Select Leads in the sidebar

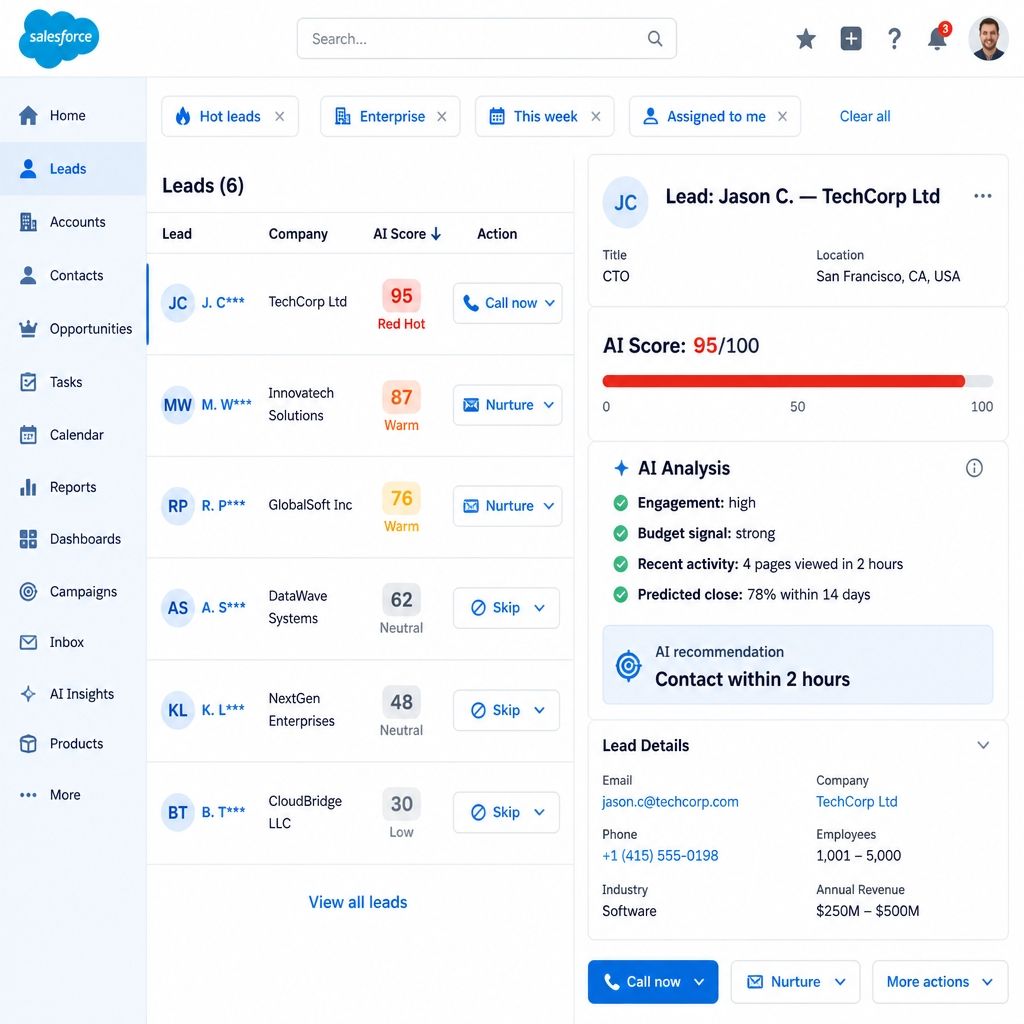[73, 168]
